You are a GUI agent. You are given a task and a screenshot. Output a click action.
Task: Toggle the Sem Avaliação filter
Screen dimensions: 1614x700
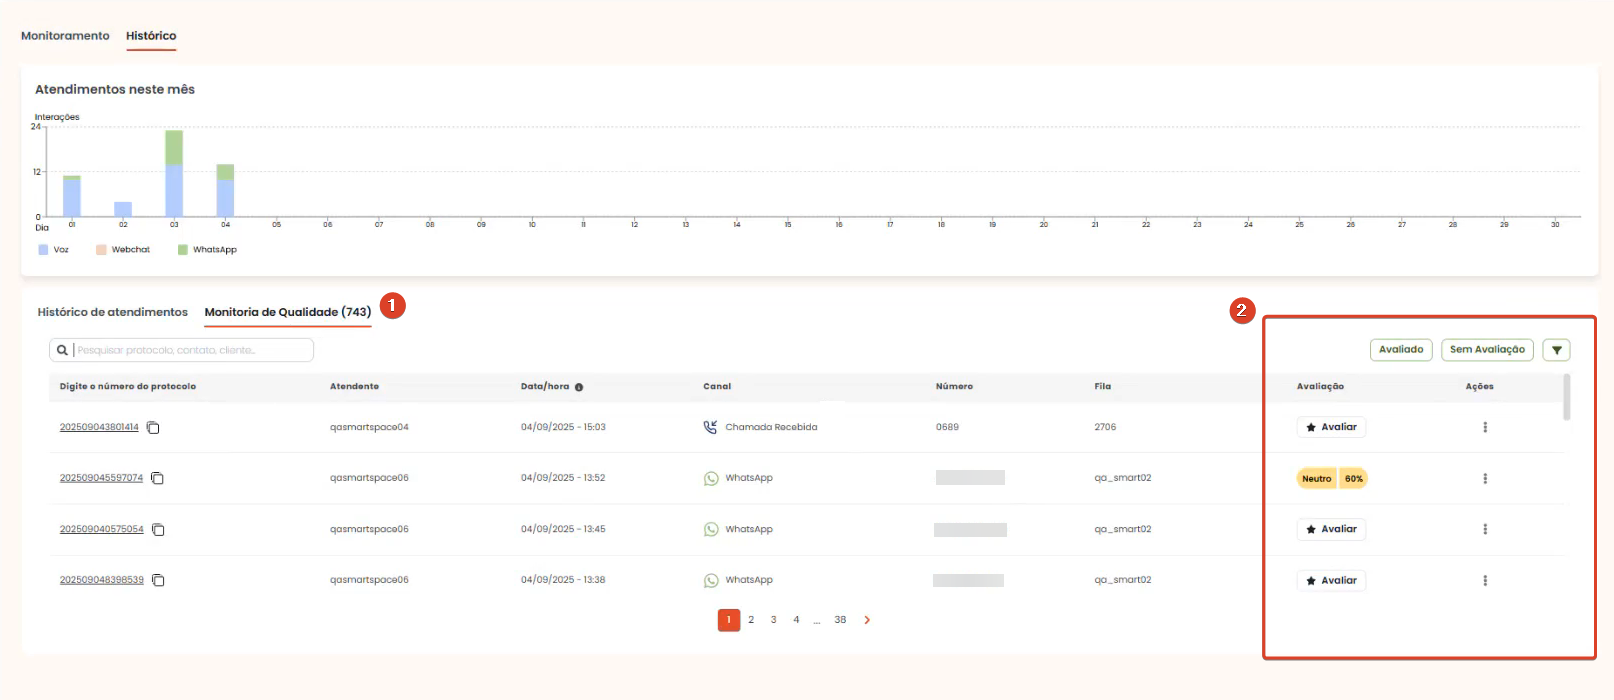1487,350
